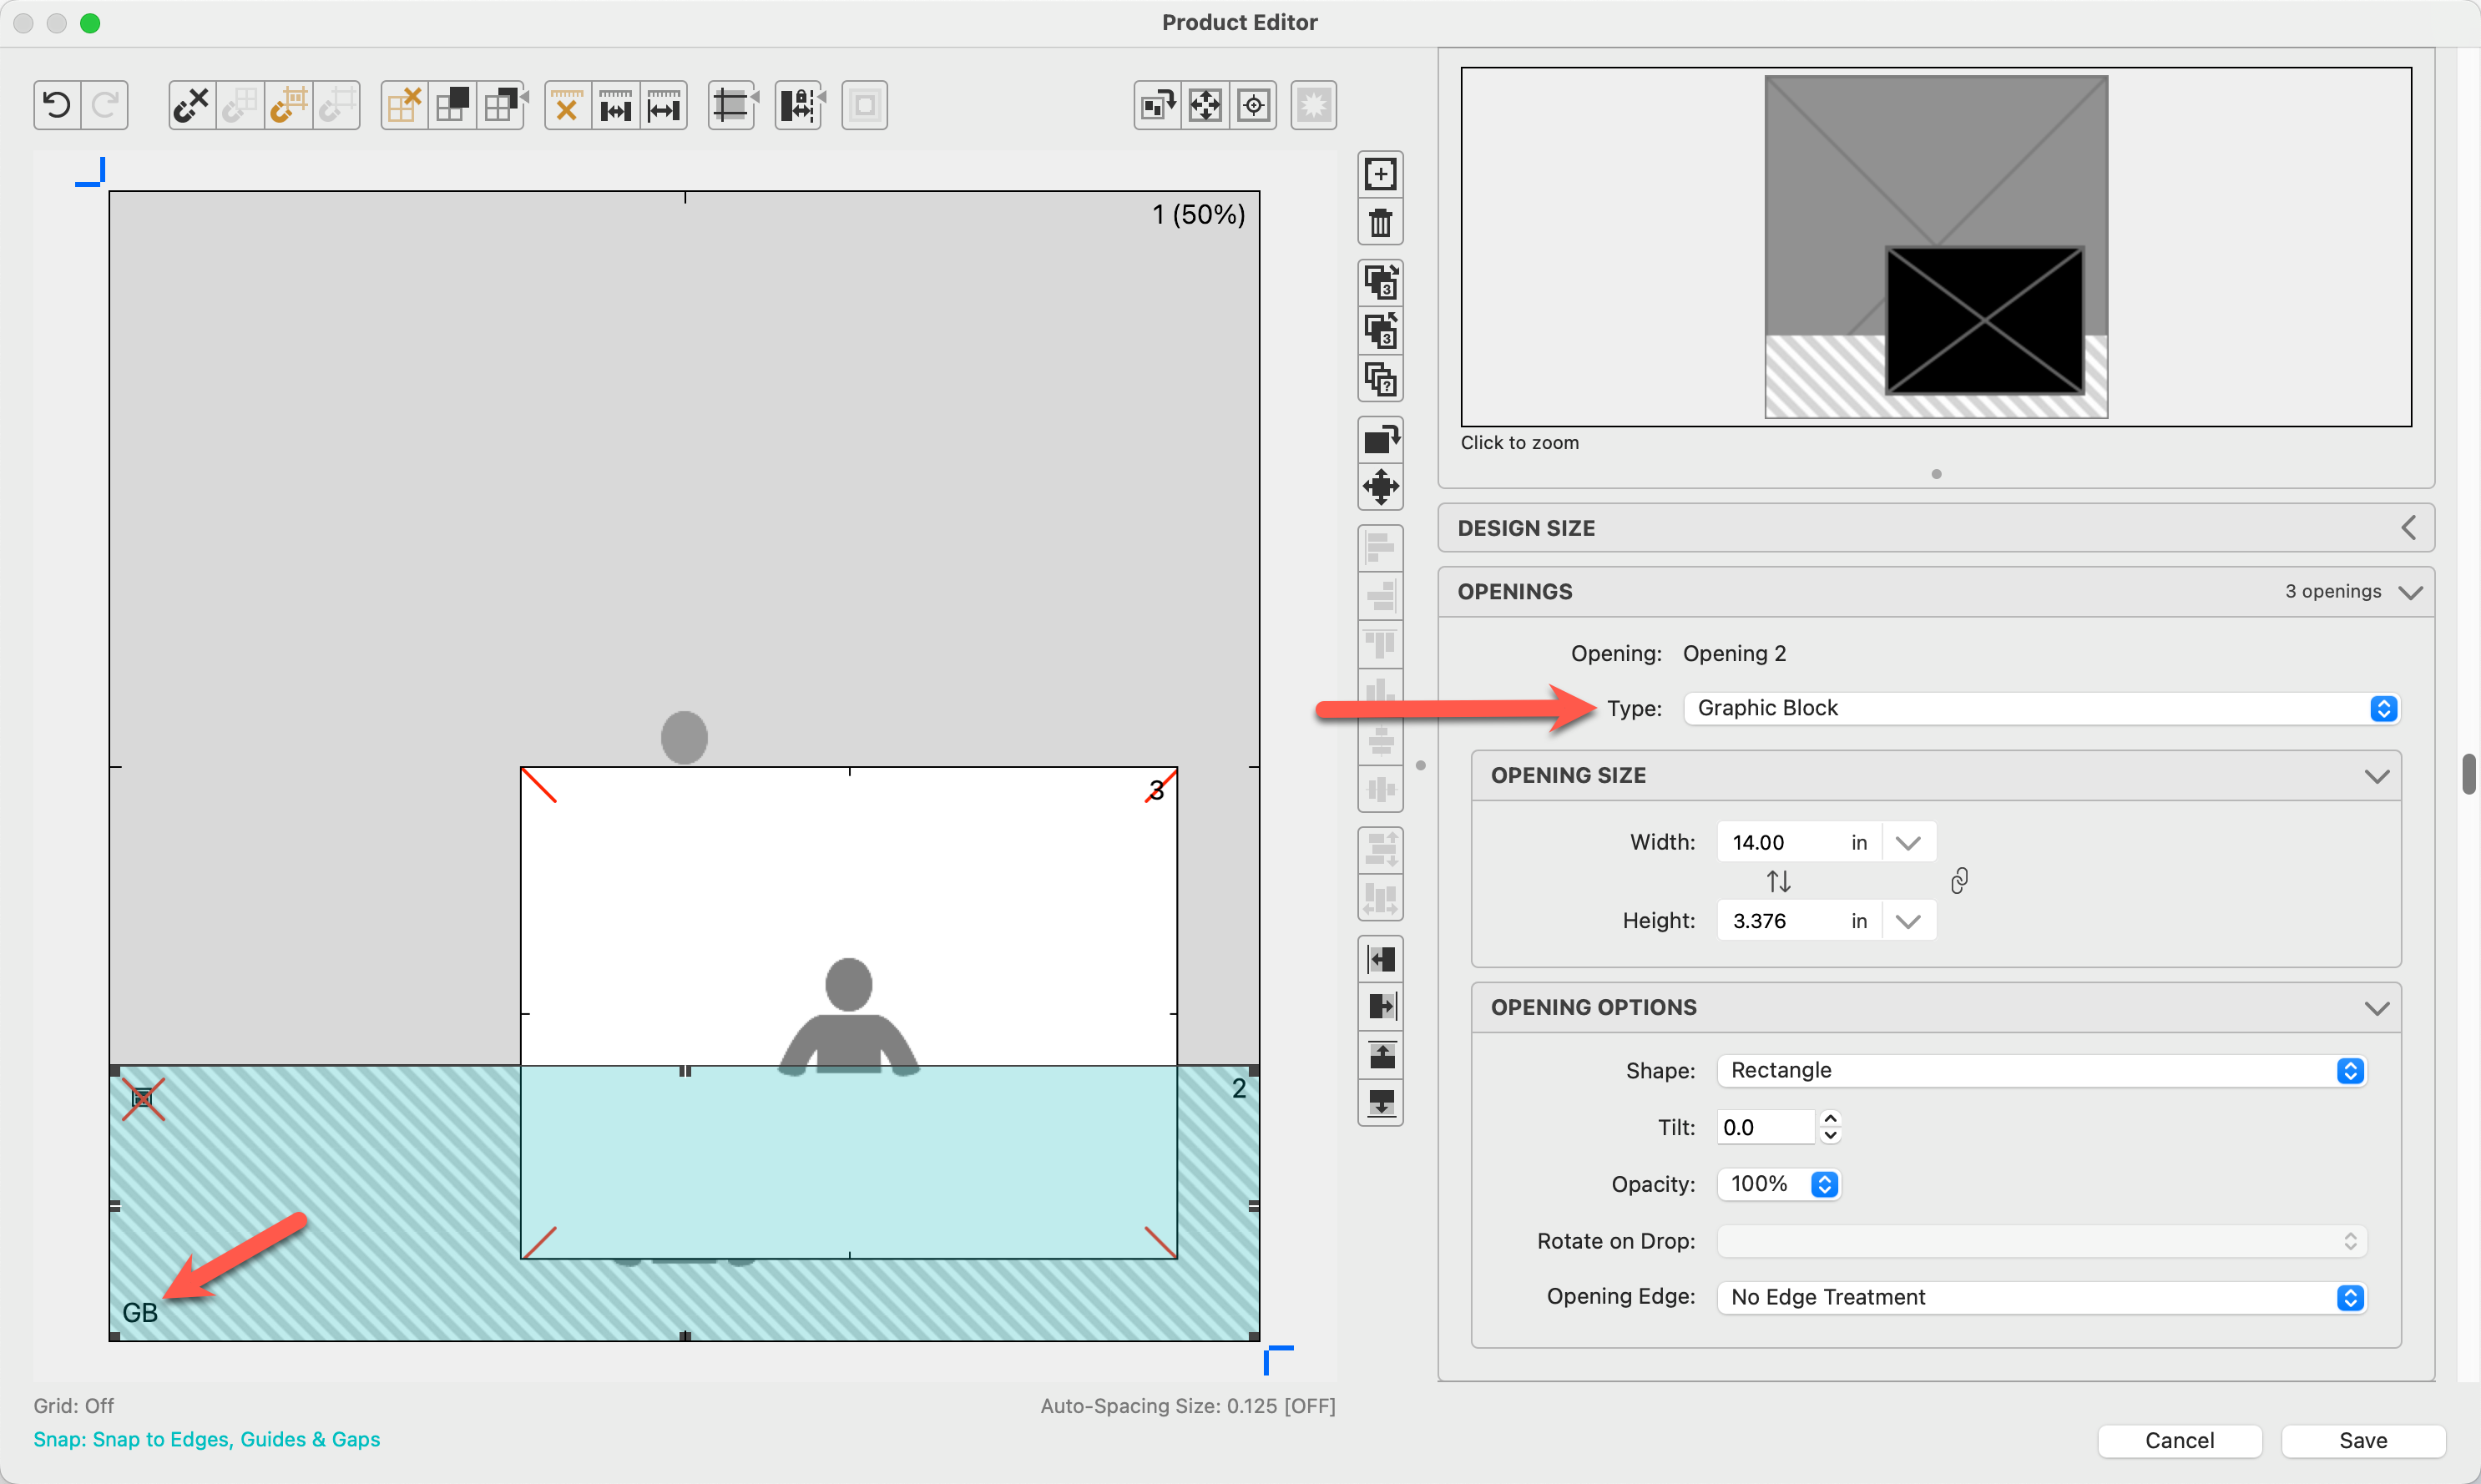This screenshot has width=2481, height=1484.
Task: Click the four-arrow move icon in the vertical toolbar
Action: pos(1380,488)
